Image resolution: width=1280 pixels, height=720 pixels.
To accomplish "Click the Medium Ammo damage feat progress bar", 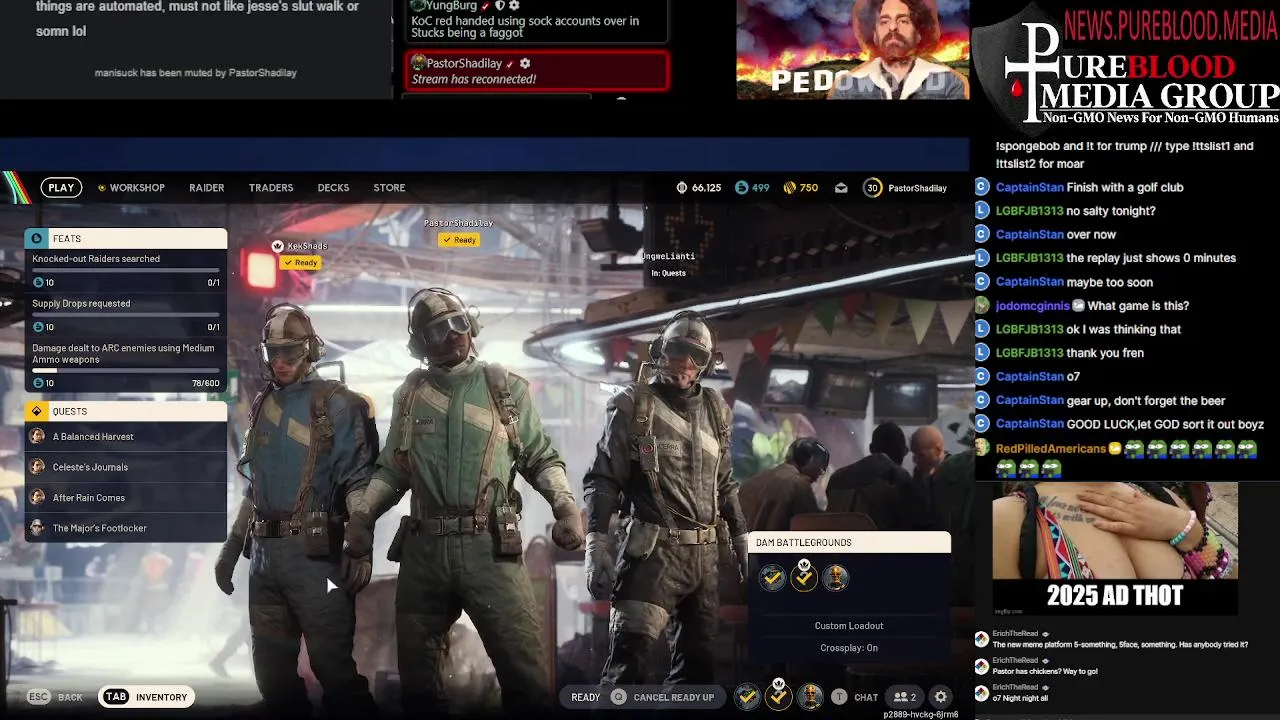I will (126, 371).
